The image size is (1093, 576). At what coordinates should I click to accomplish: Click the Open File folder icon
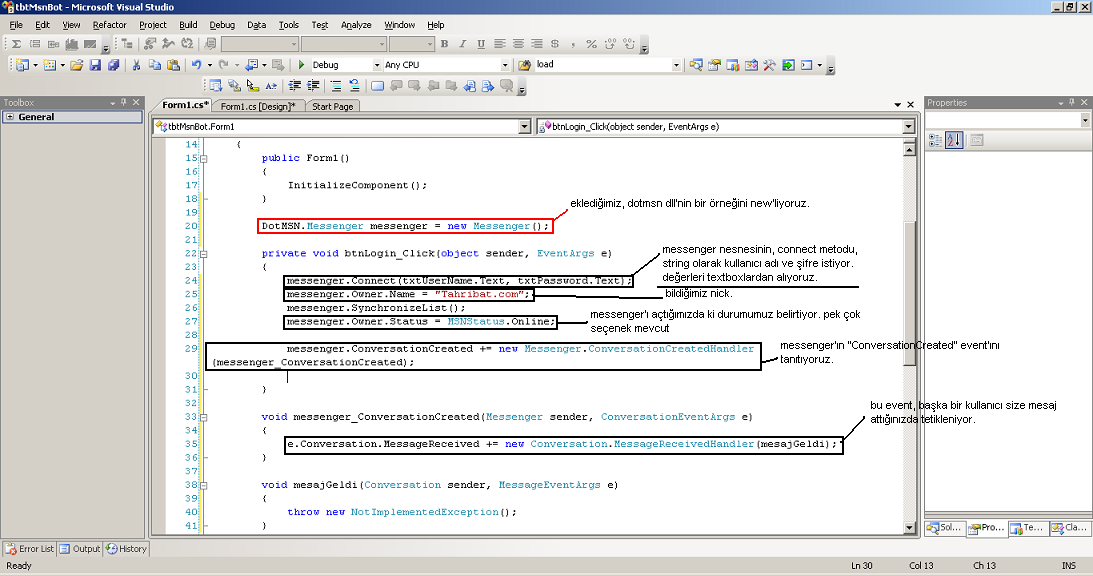click(77, 65)
